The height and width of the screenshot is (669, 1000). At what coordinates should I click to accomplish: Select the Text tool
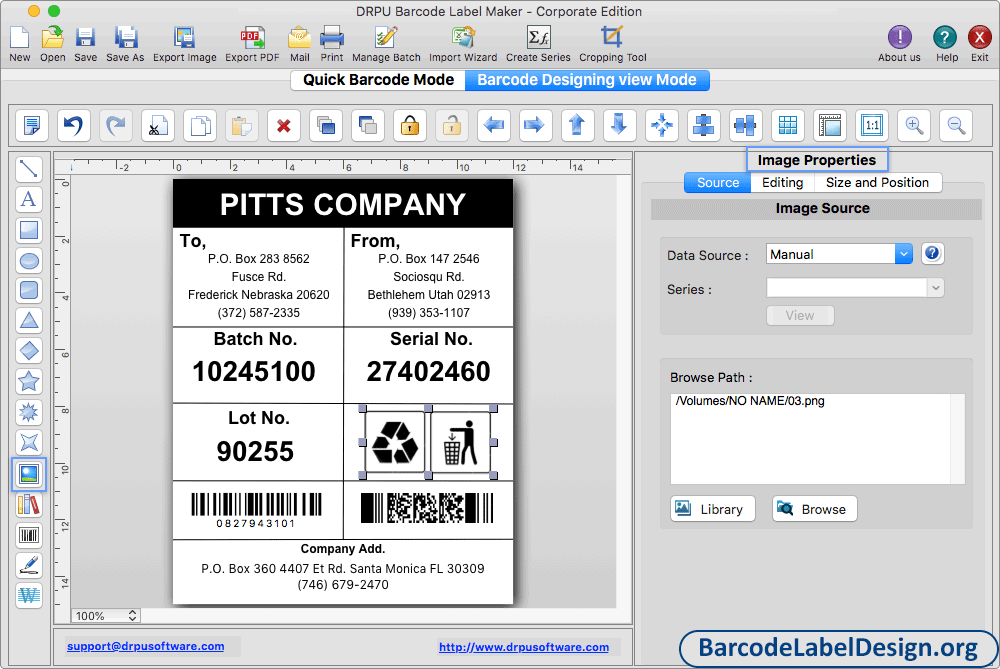click(29, 199)
